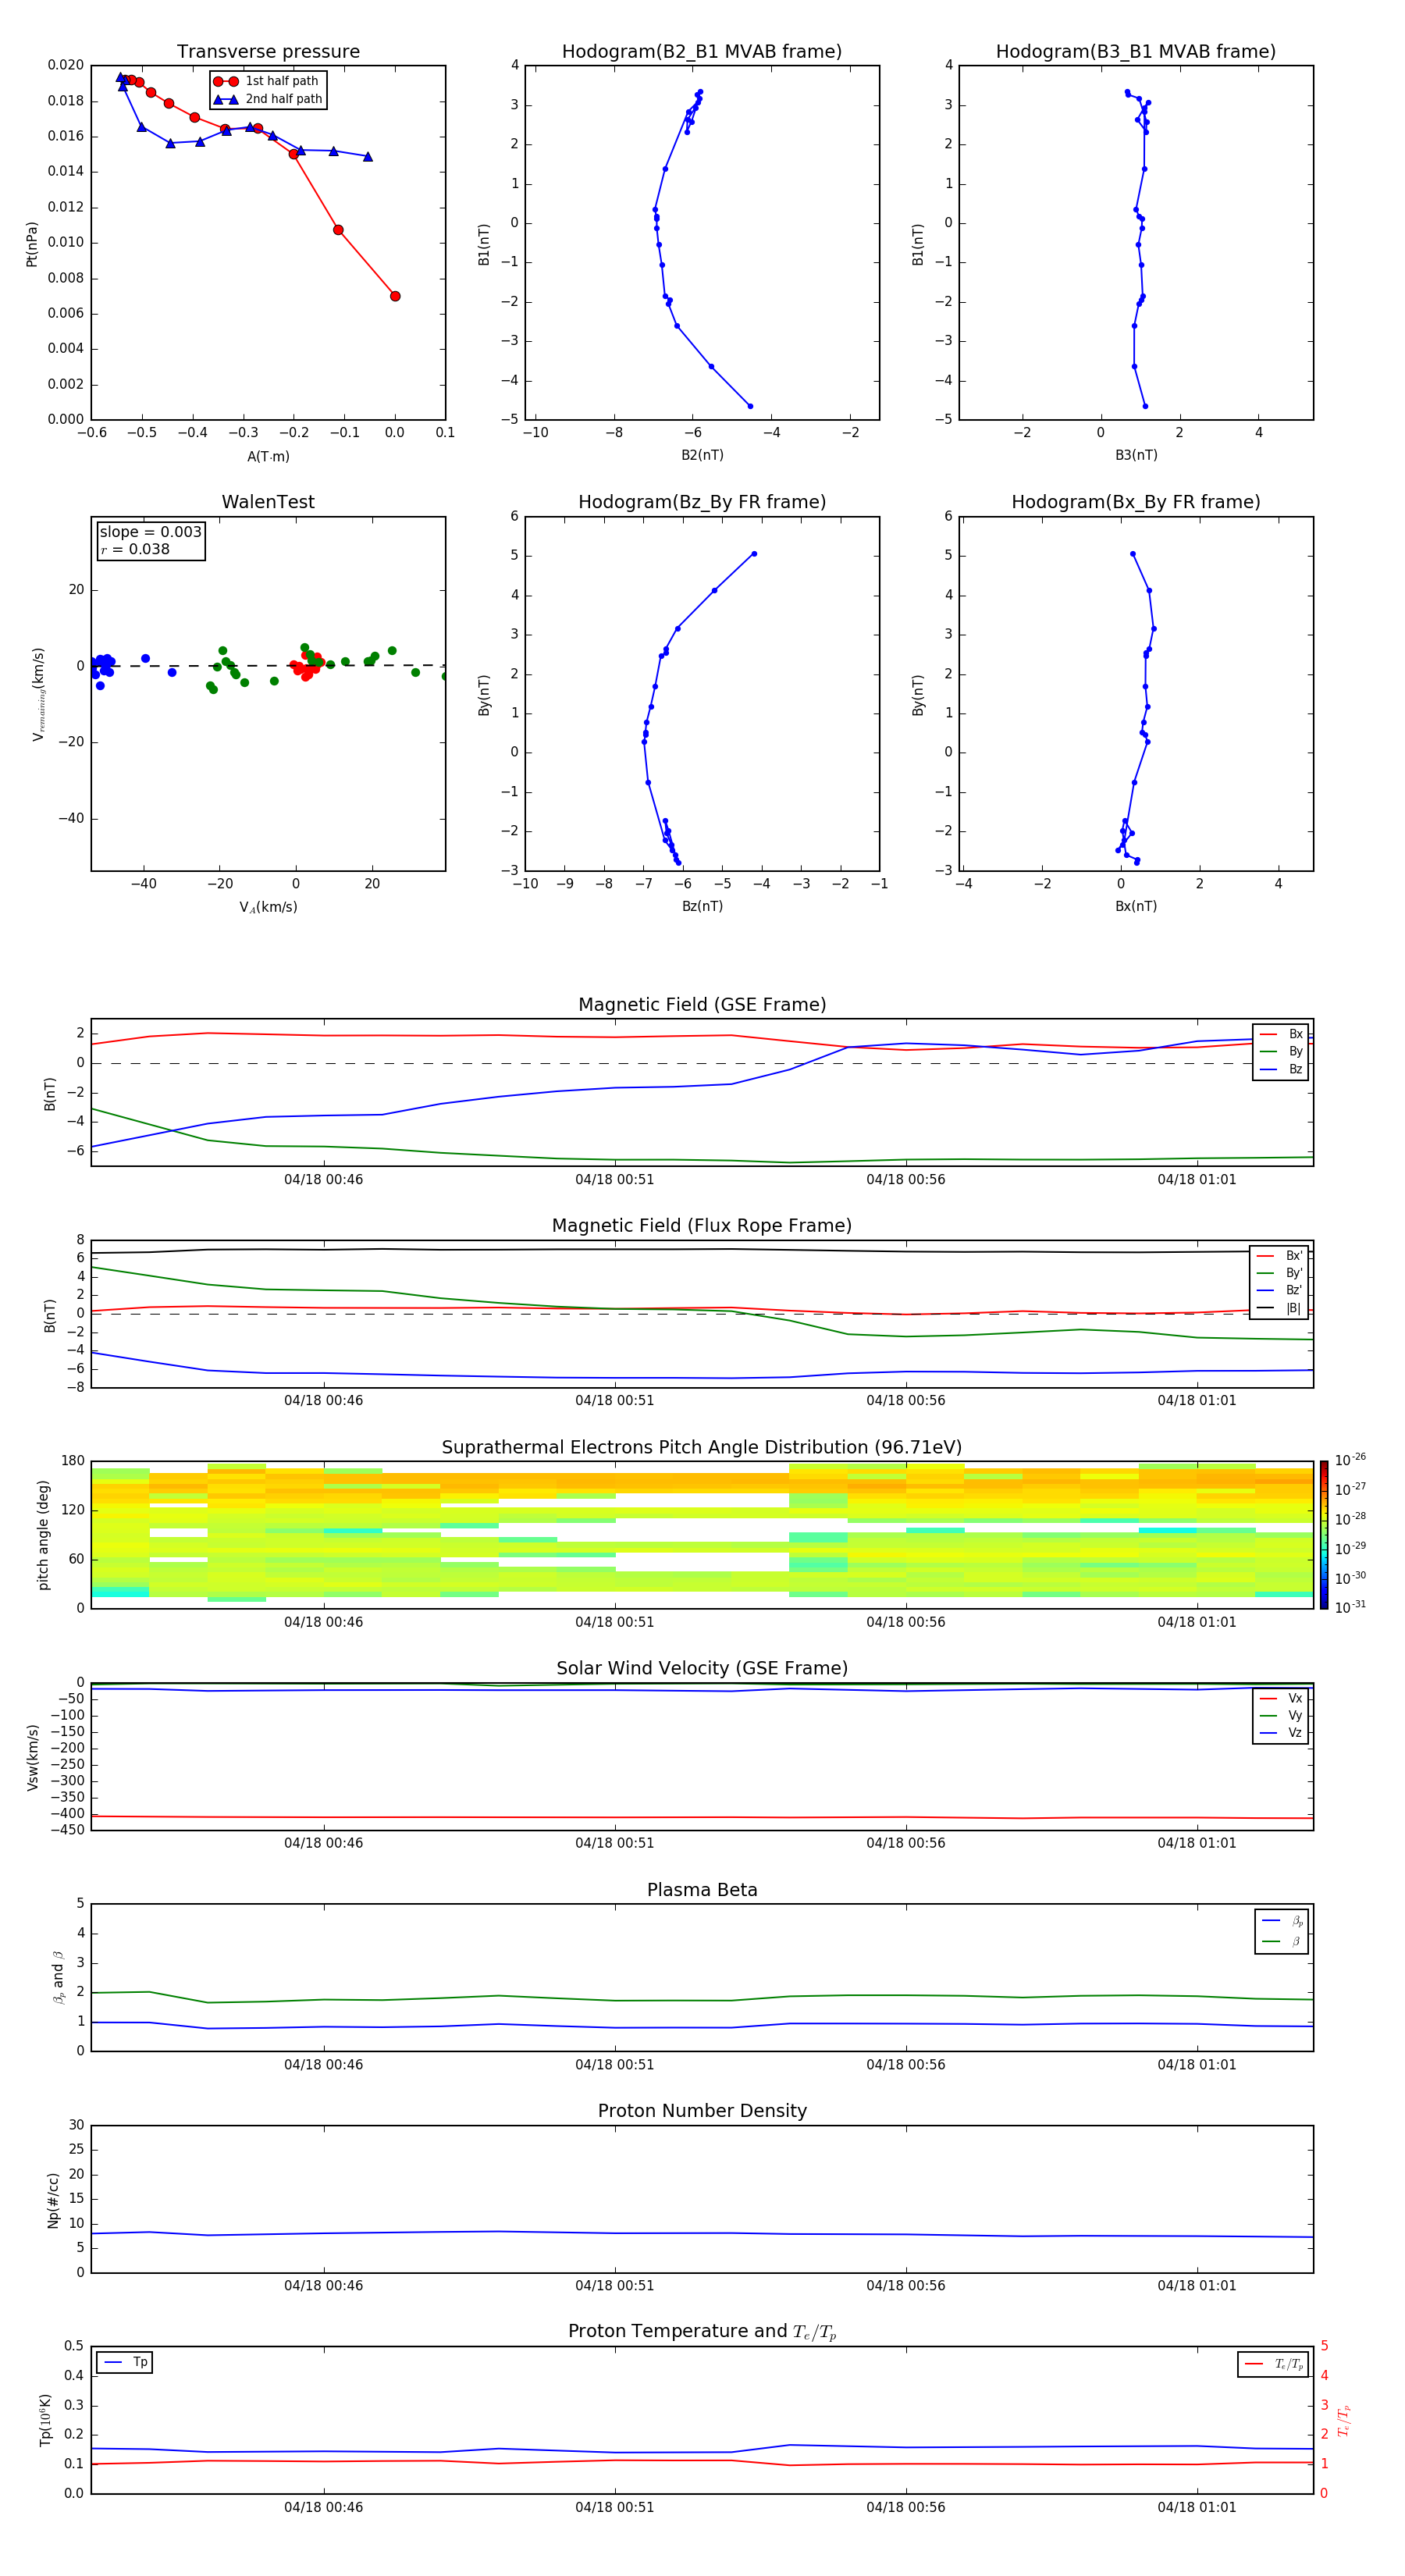The image size is (1405, 2576).
Task: Select the "Solar Wind Velocity (GSE Frame)" title
Action: click(702, 1669)
